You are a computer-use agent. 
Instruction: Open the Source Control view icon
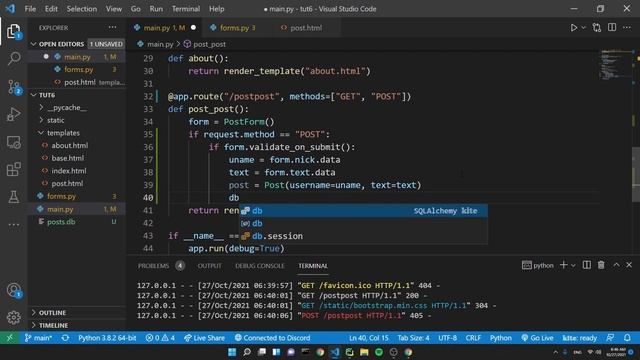pos(13,87)
